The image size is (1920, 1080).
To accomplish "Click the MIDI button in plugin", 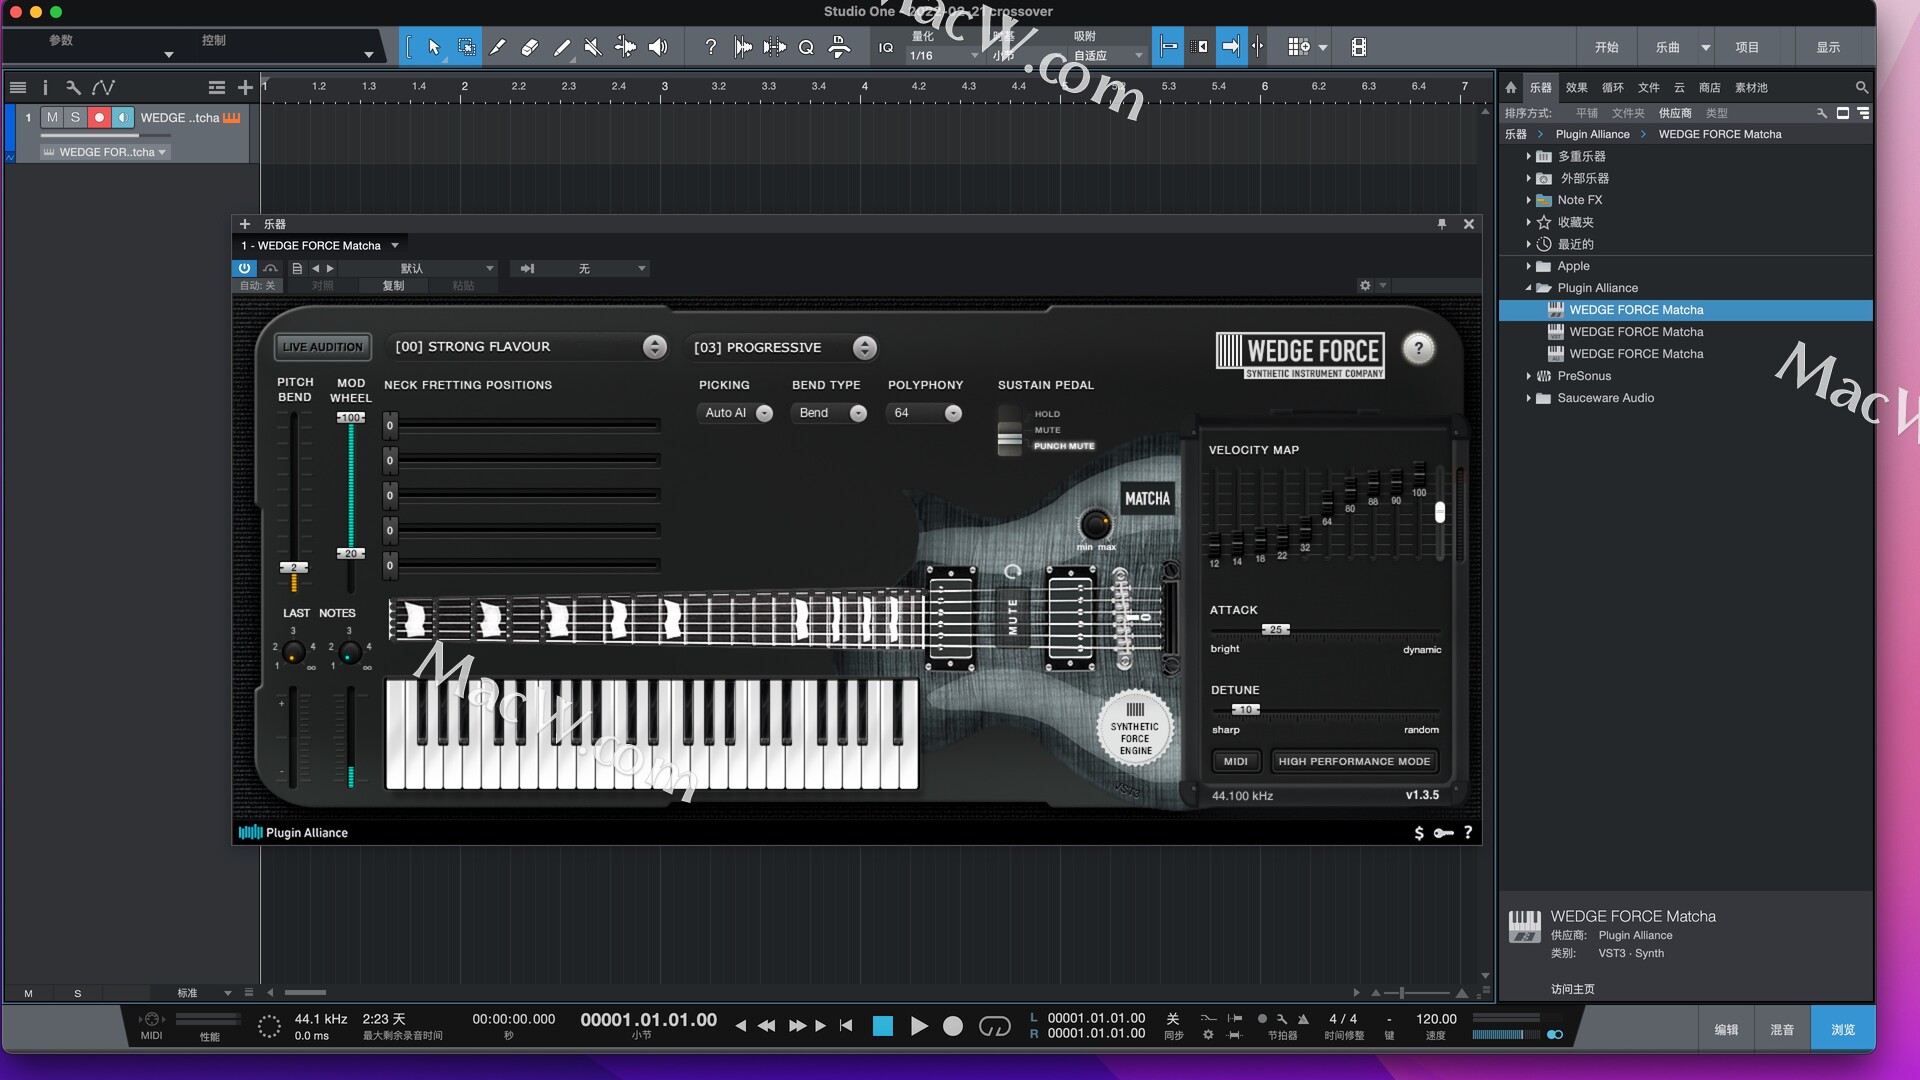I will [x=1236, y=761].
